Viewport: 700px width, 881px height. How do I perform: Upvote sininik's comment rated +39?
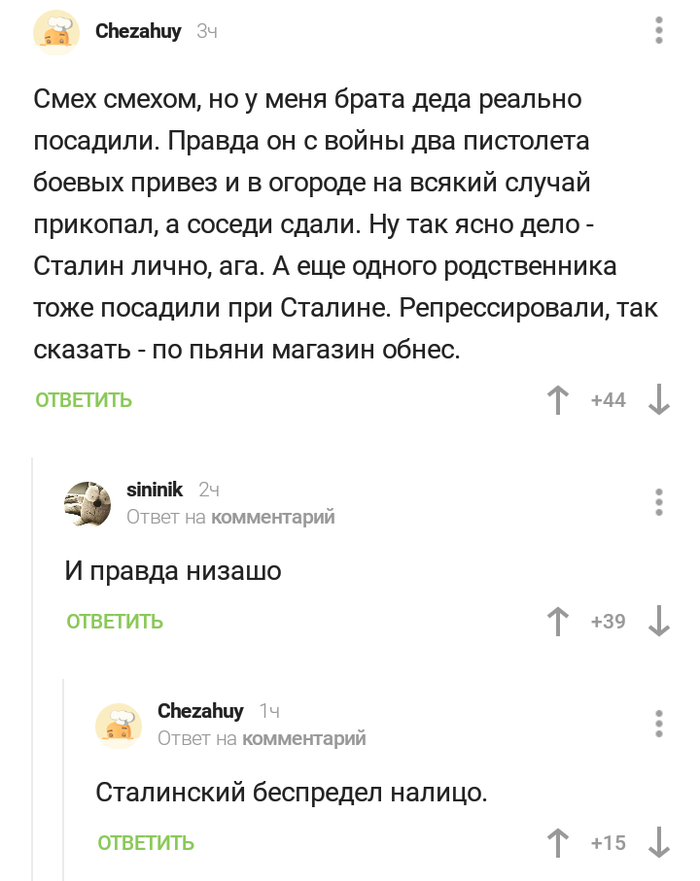point(558,622)
